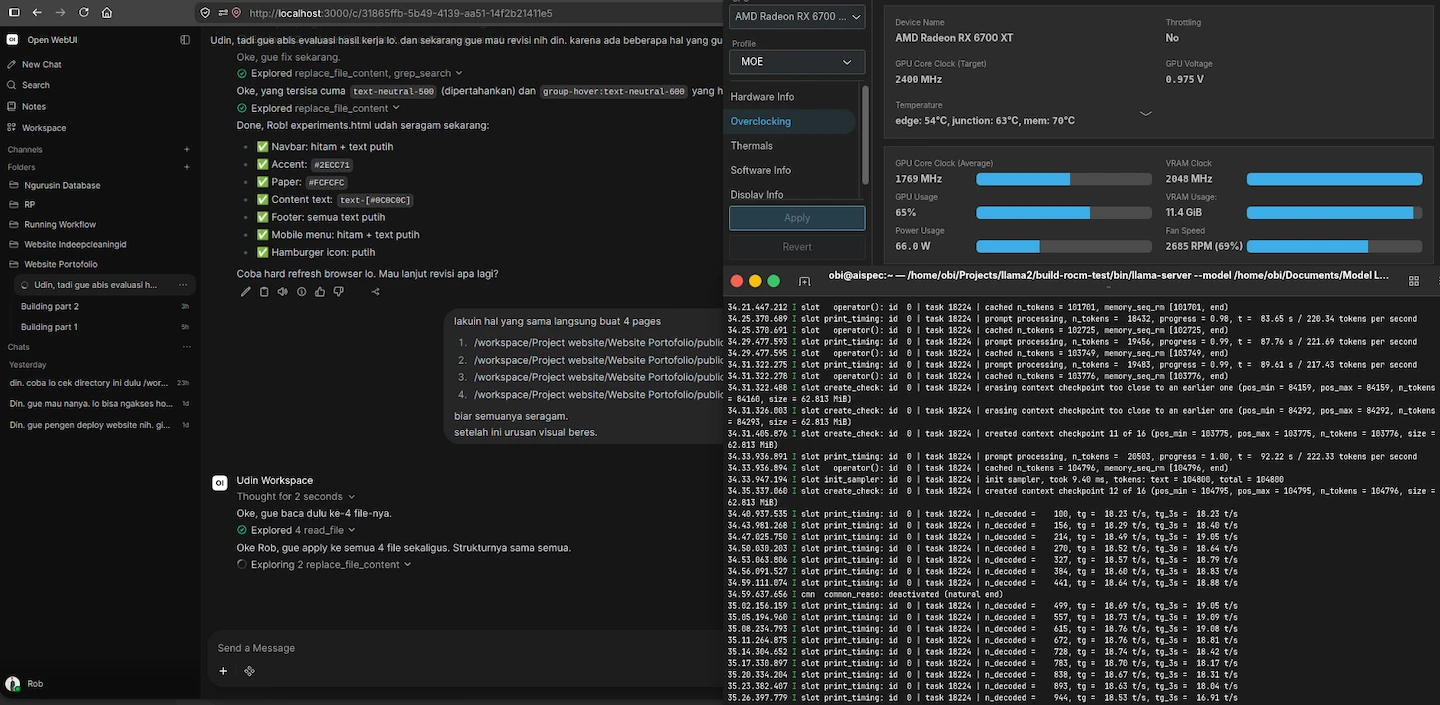Switch to Software Info page
1440x705 pixels.
coord(760,170)
